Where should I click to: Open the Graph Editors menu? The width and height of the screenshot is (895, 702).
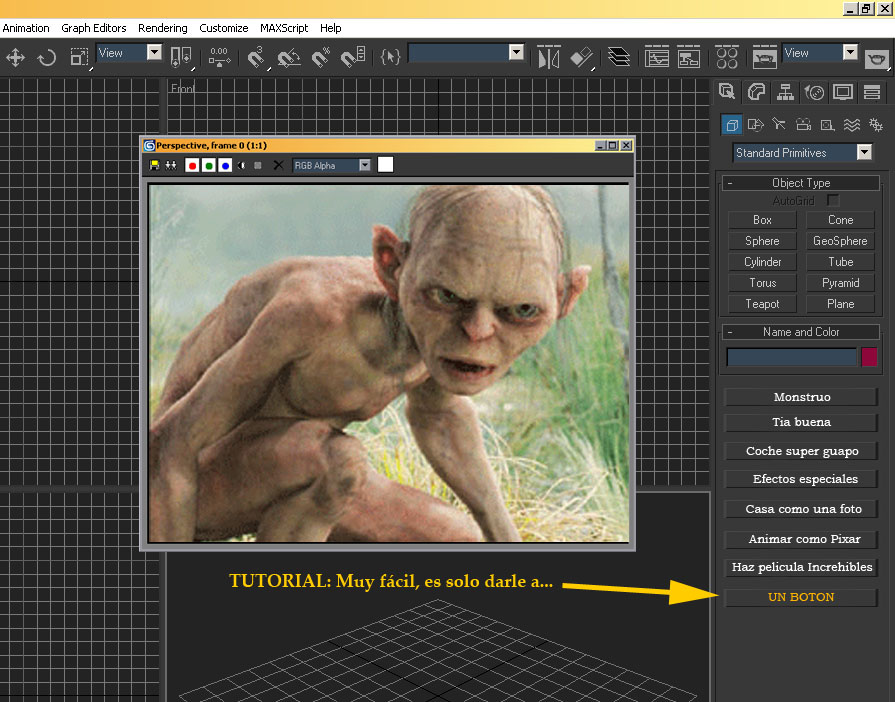[x=94, y=28]
